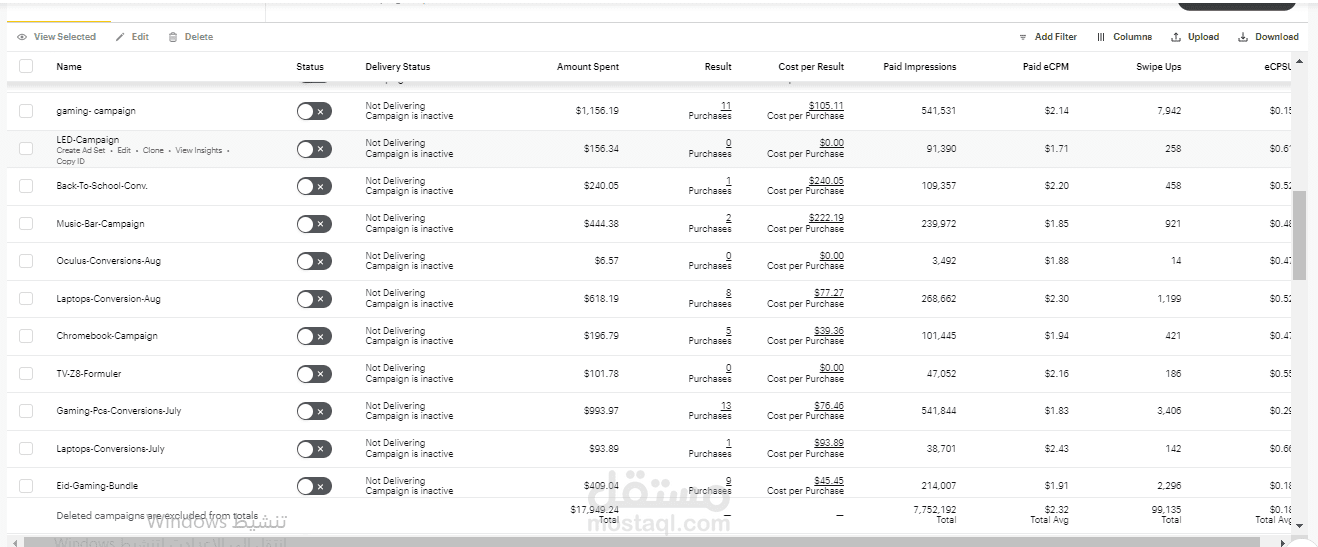Click the Add Filter icon
Viewport: 1318px width, 547px height.
1023,37
